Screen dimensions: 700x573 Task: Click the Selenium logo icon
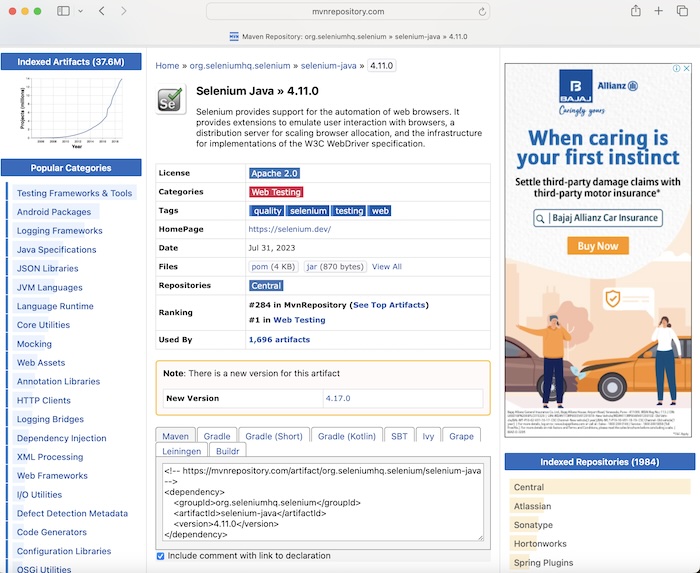tap(170, 100)
